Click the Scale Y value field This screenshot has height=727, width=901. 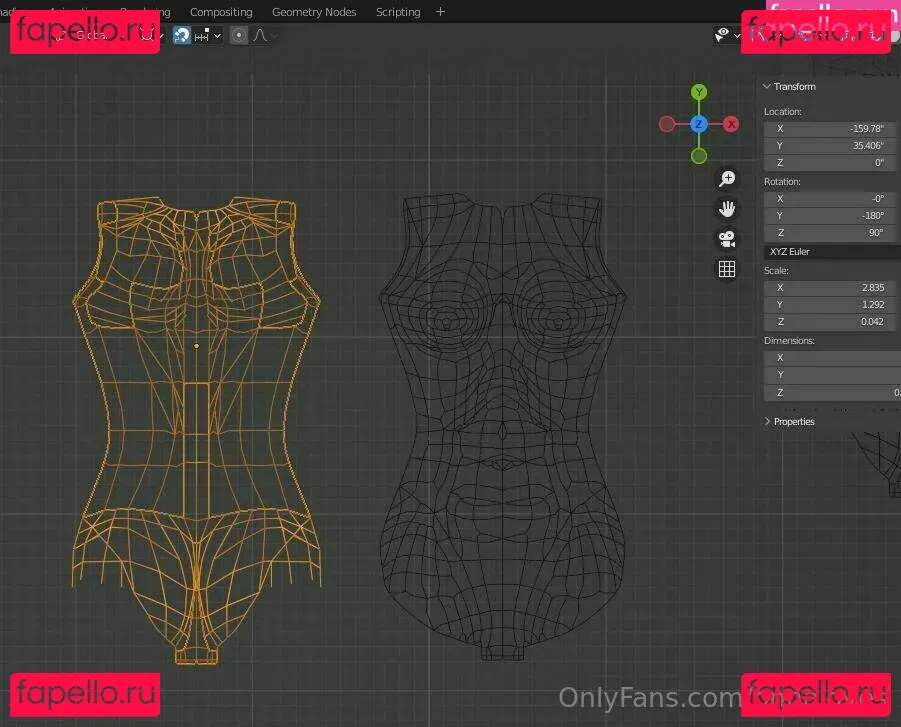tap(830, 305)
